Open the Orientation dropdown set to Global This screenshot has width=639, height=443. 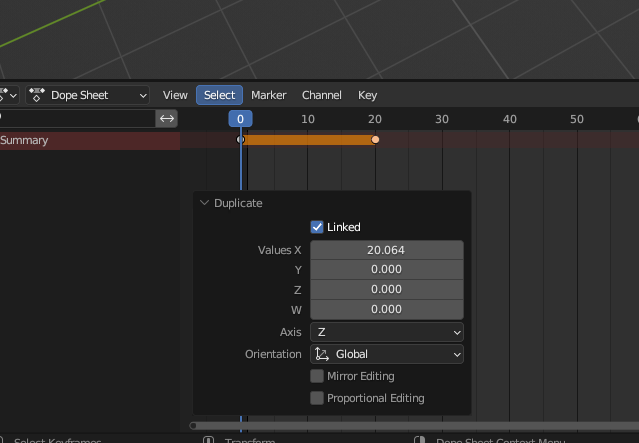point(387,354)
